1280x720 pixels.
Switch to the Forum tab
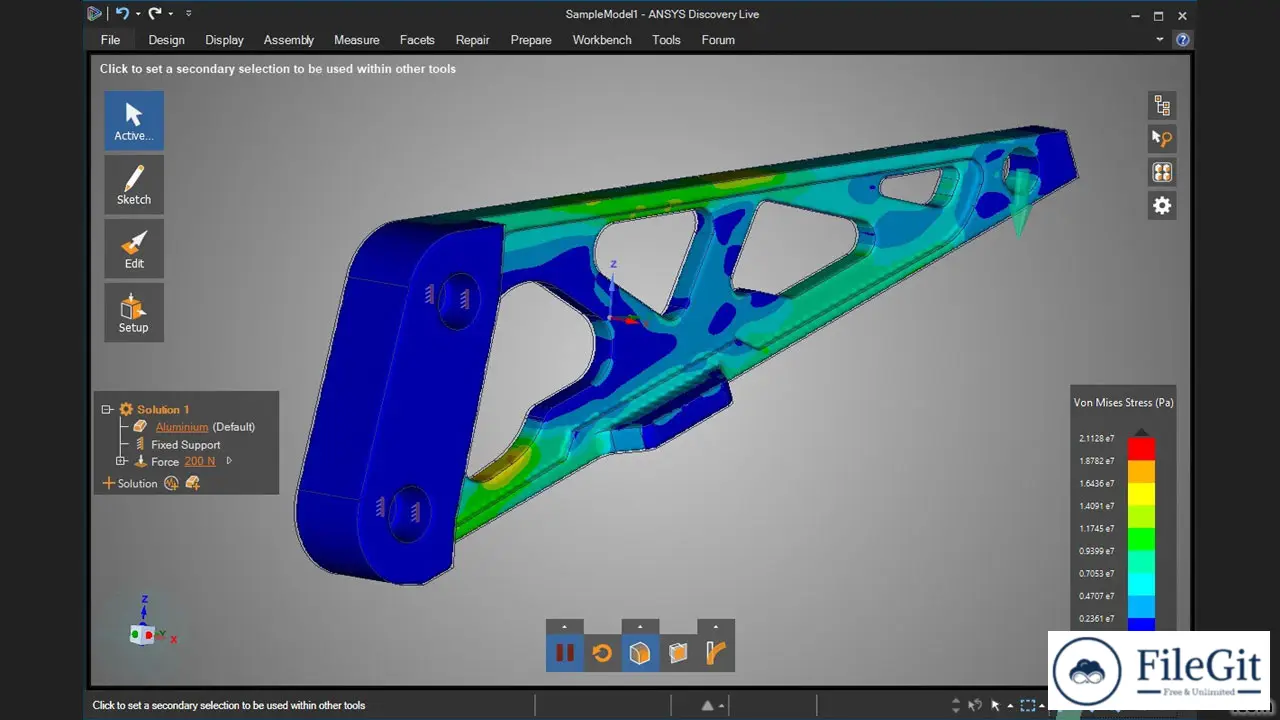click(x=718, y=40)
